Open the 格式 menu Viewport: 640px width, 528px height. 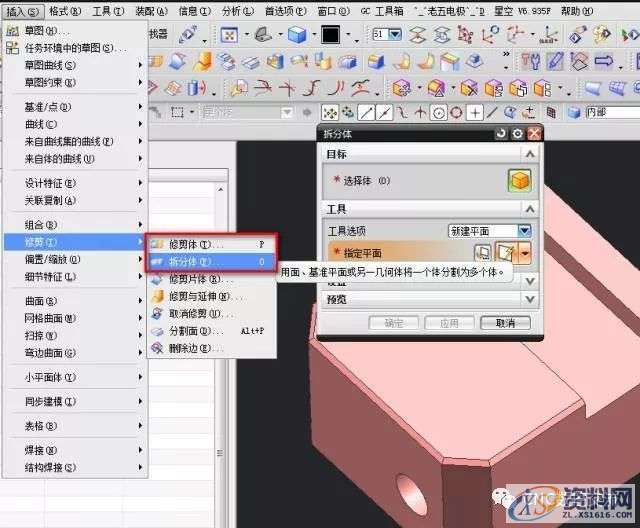tap(65, 11)
